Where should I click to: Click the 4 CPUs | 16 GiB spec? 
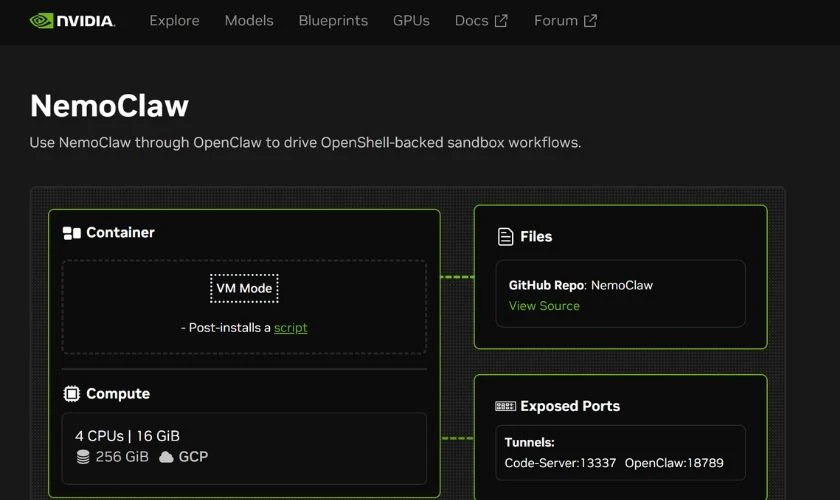tap(127, 436)
